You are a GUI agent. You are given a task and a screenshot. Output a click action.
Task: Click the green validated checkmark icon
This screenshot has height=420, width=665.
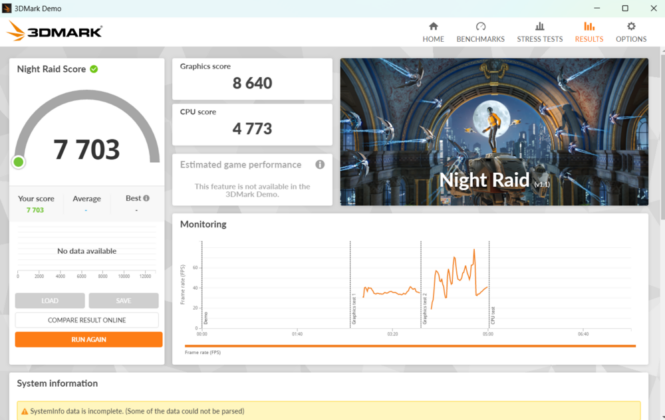(x=94, y=69)
